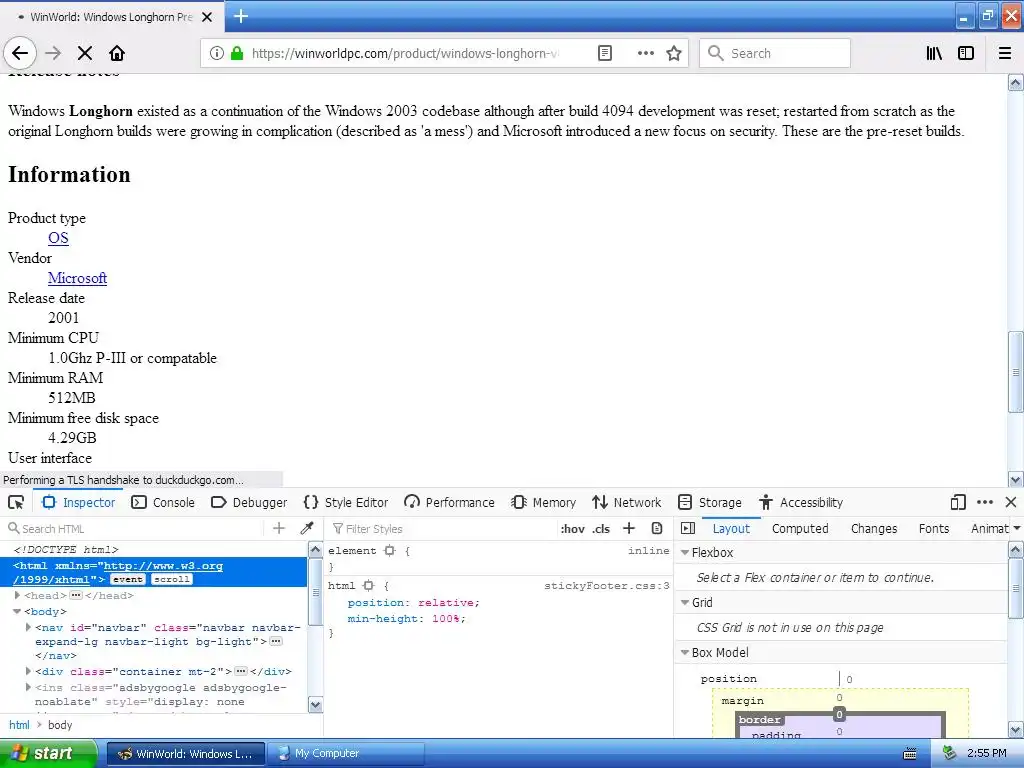
Task: Open the Accessibility tab
Action: tap(801, 502)
